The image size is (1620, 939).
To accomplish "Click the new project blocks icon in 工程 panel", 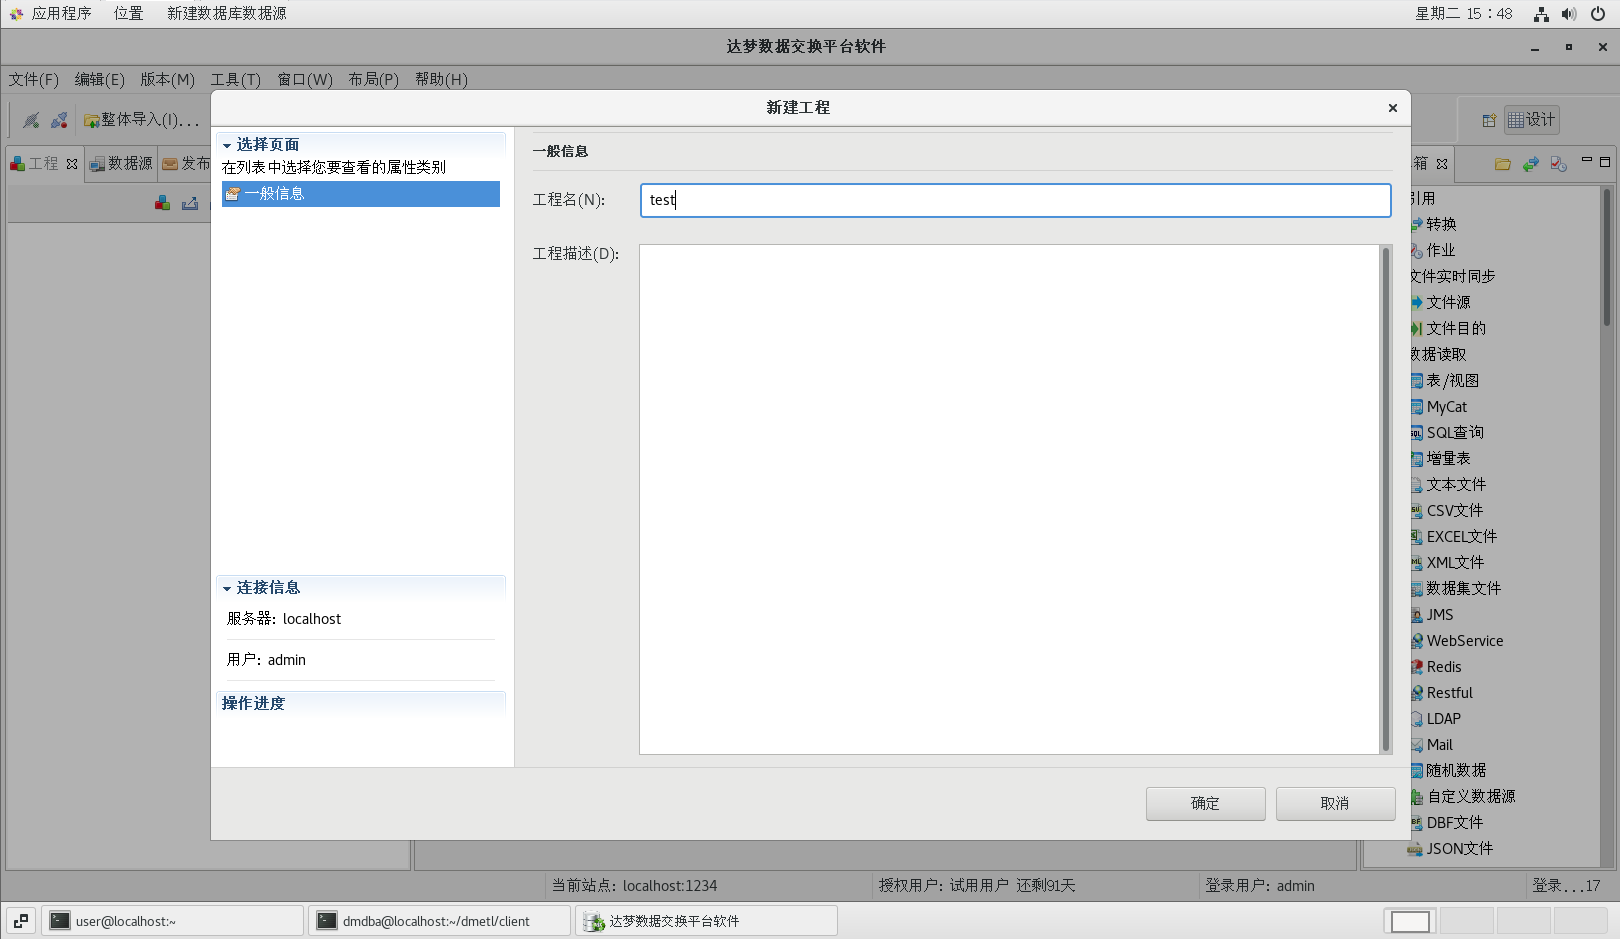I will [x=162, y=203].
